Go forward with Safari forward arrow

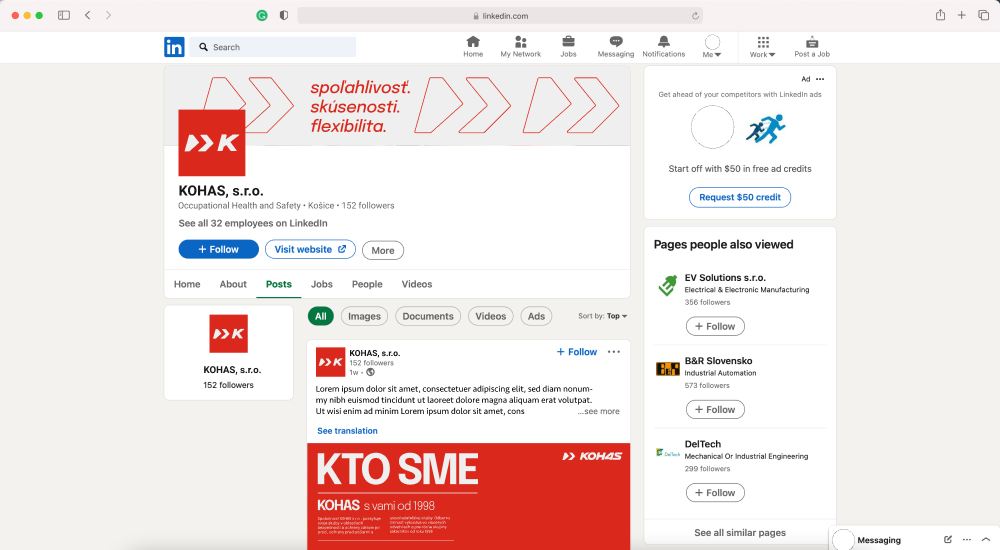coord(108,15)
